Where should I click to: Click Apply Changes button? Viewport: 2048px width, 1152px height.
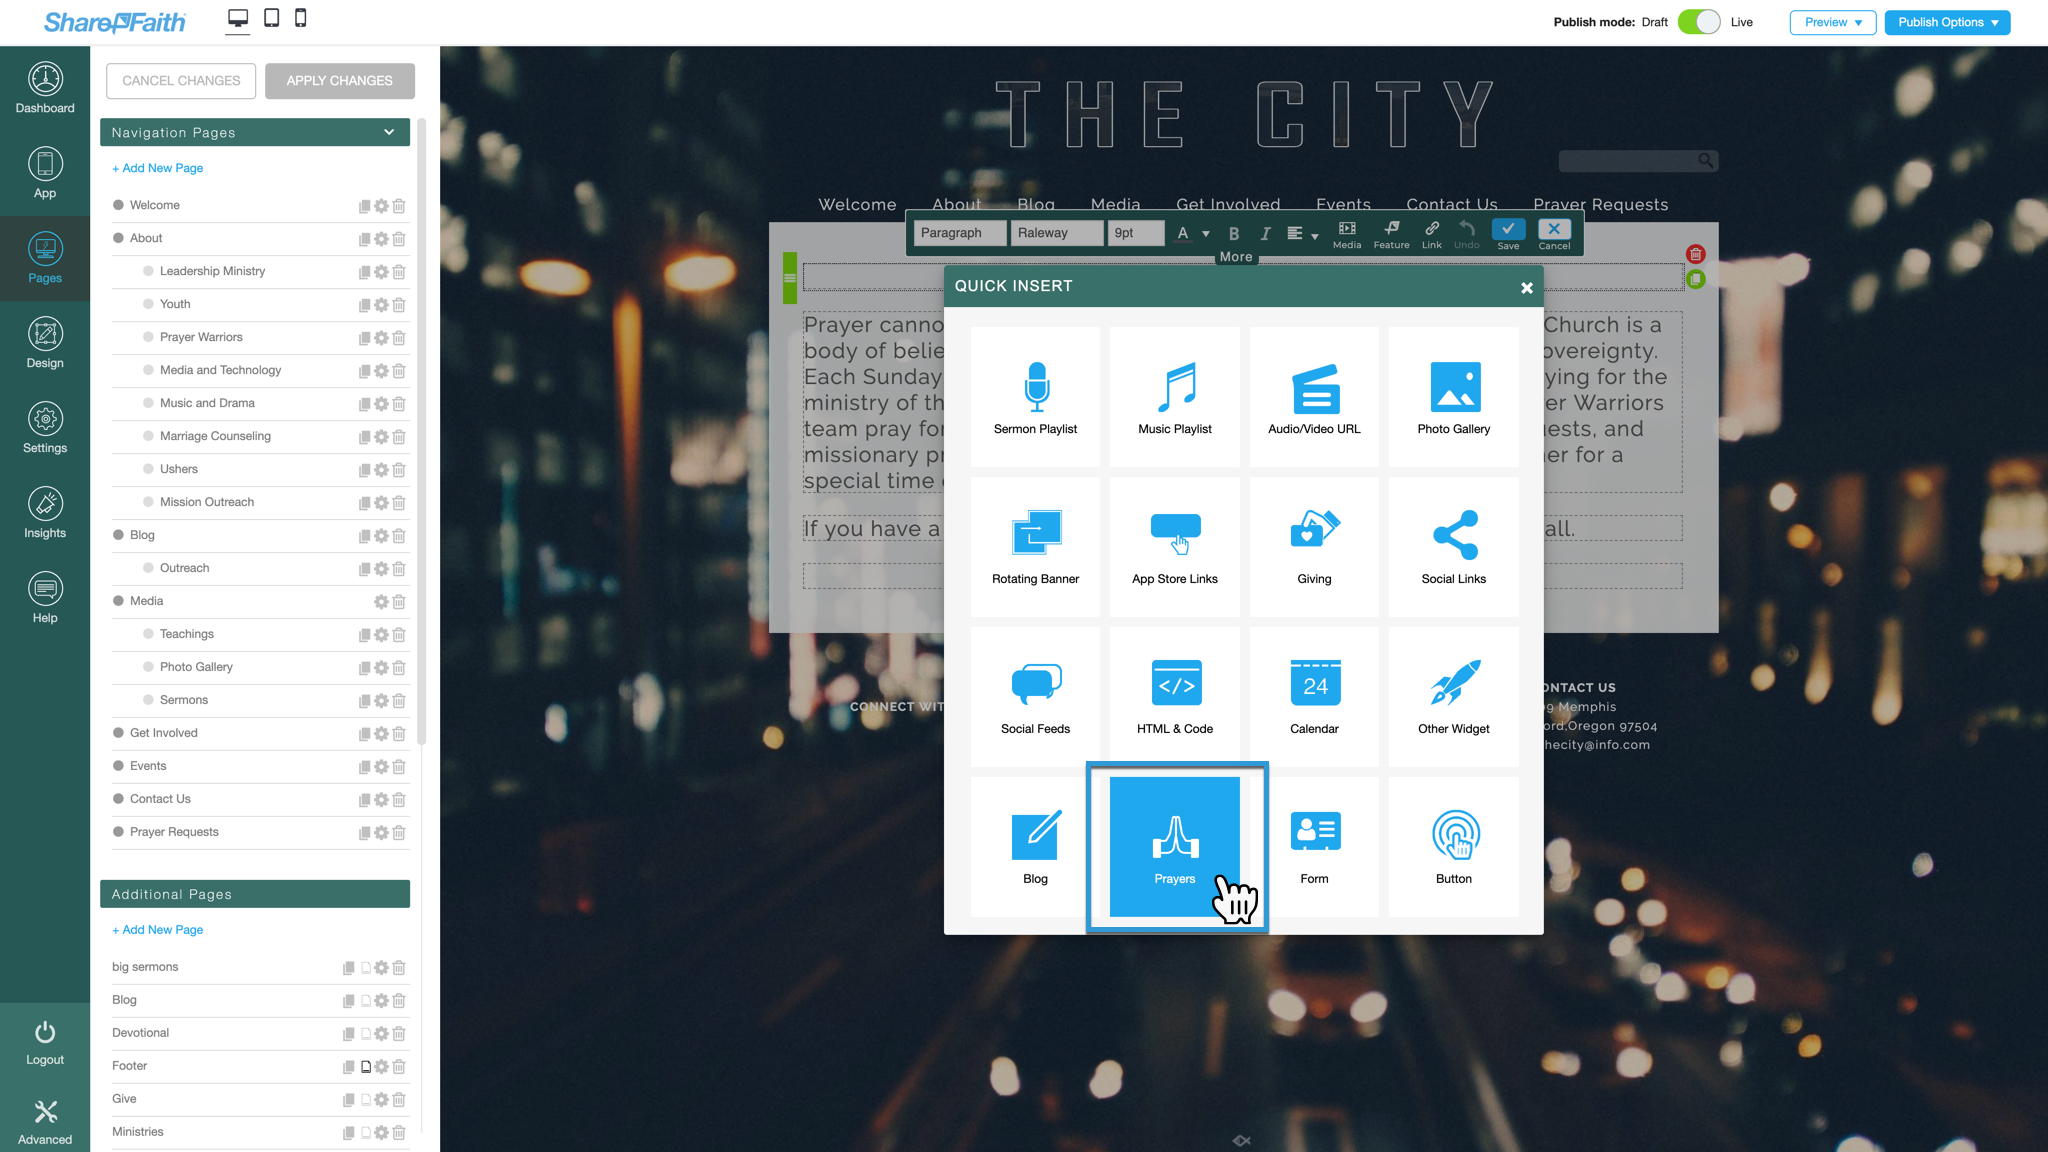[x=340, y=81]
